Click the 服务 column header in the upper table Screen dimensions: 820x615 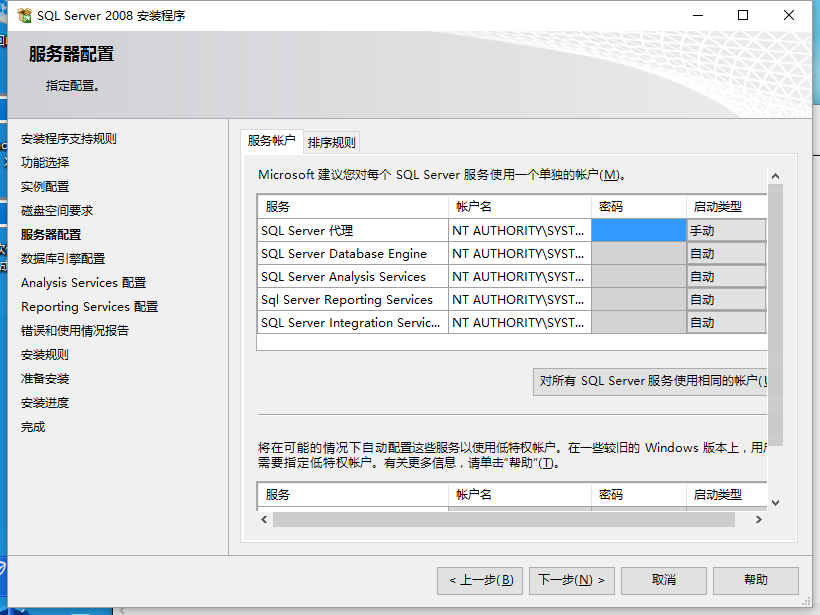[x=353, y=207]
